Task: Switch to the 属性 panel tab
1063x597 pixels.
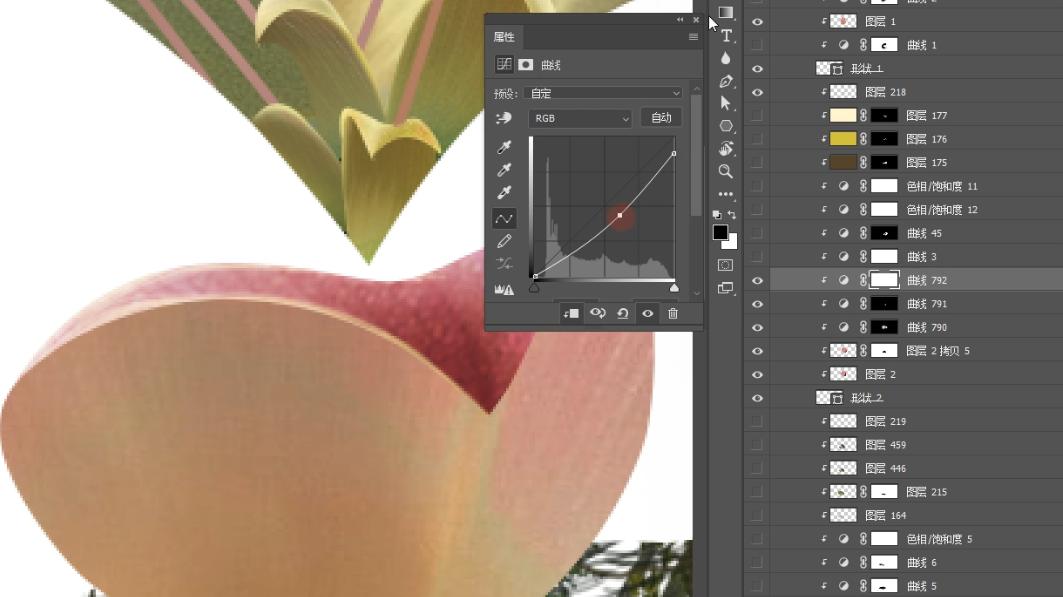Action: pos(504,37)
